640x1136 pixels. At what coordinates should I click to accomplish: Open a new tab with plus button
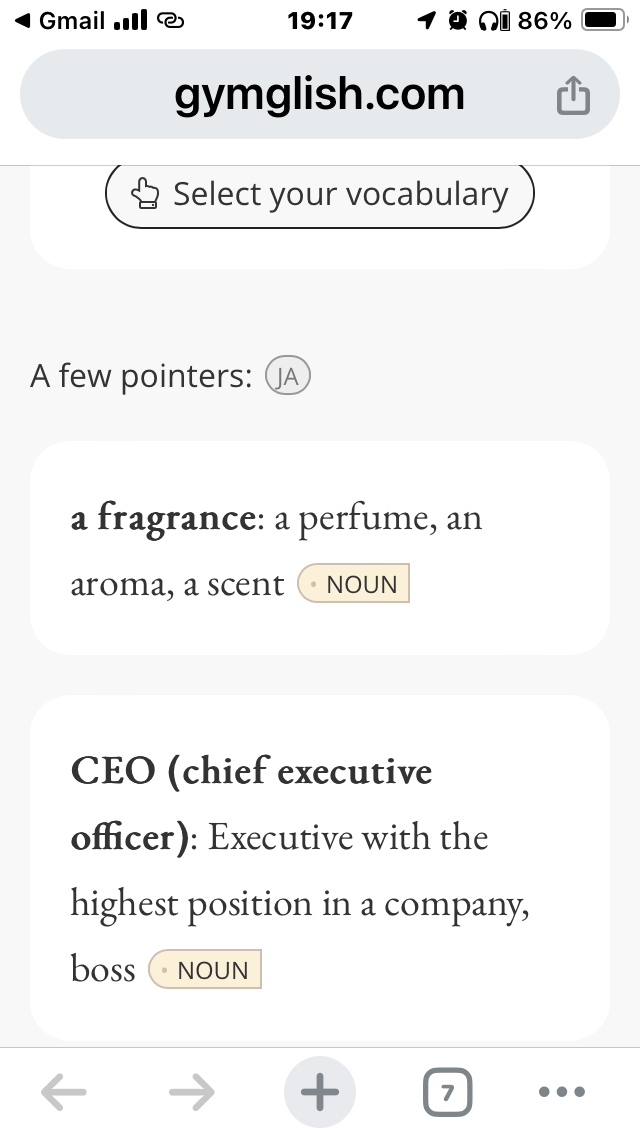(320, 1092)
